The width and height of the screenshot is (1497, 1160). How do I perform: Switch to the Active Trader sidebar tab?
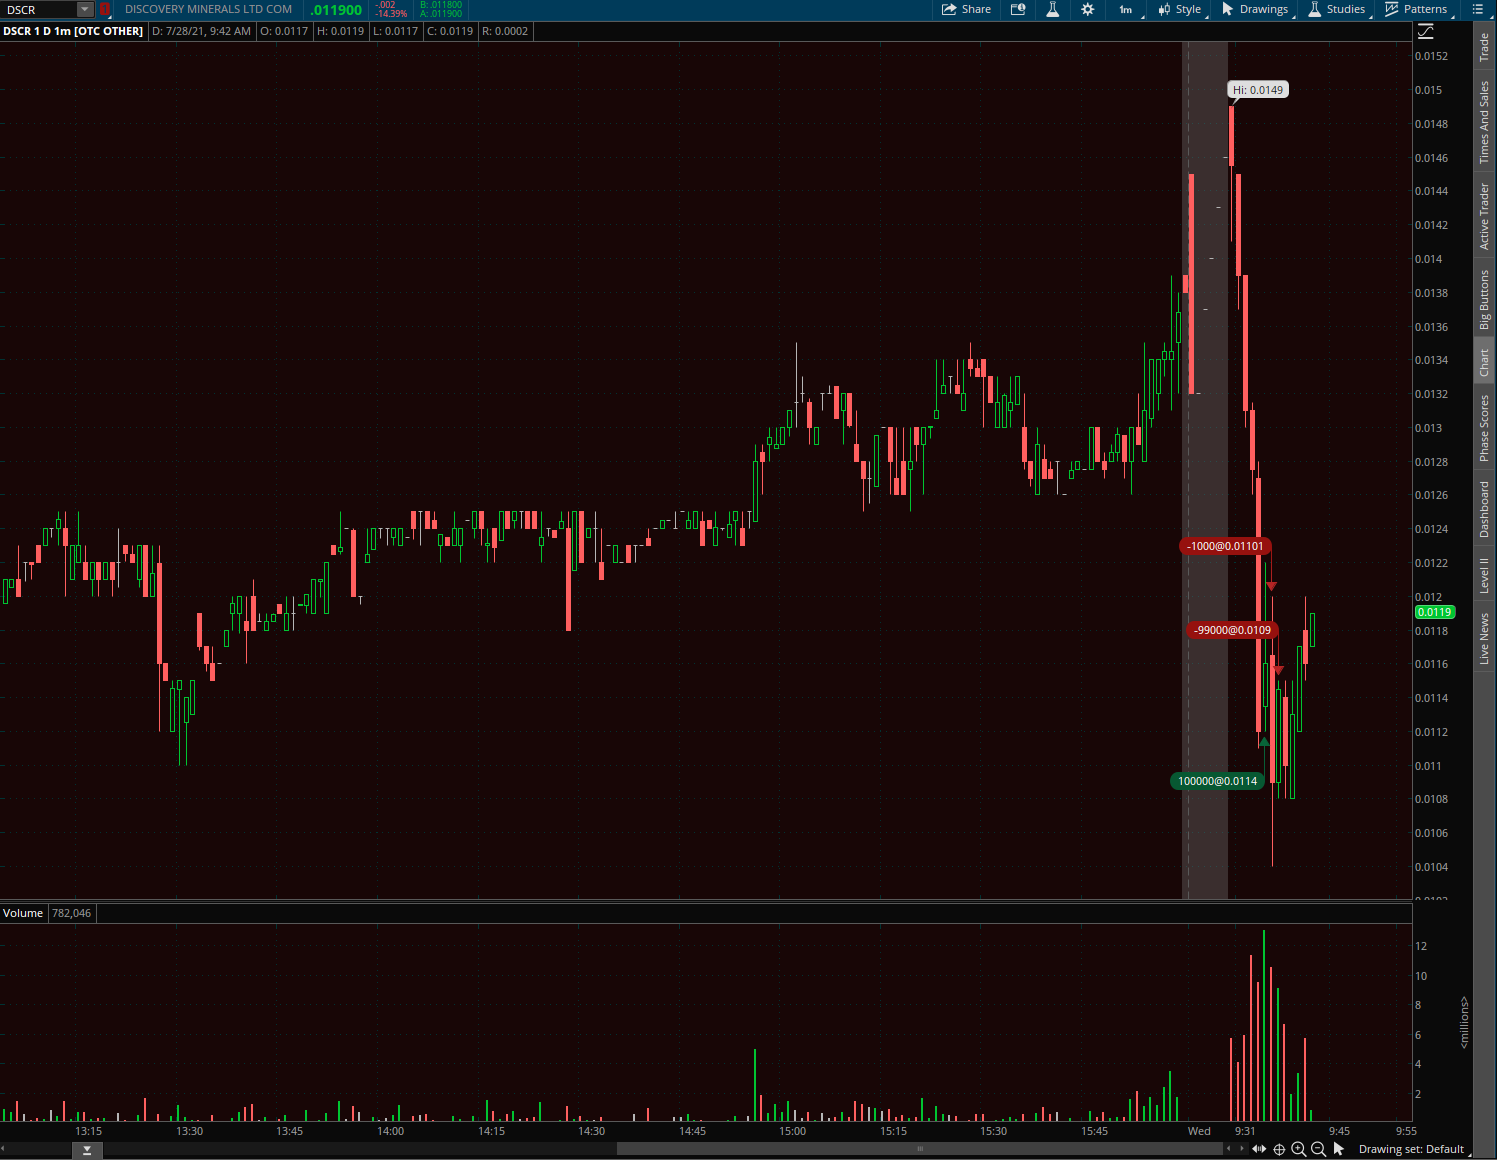pyautogui.click(x=1485, y=216)
